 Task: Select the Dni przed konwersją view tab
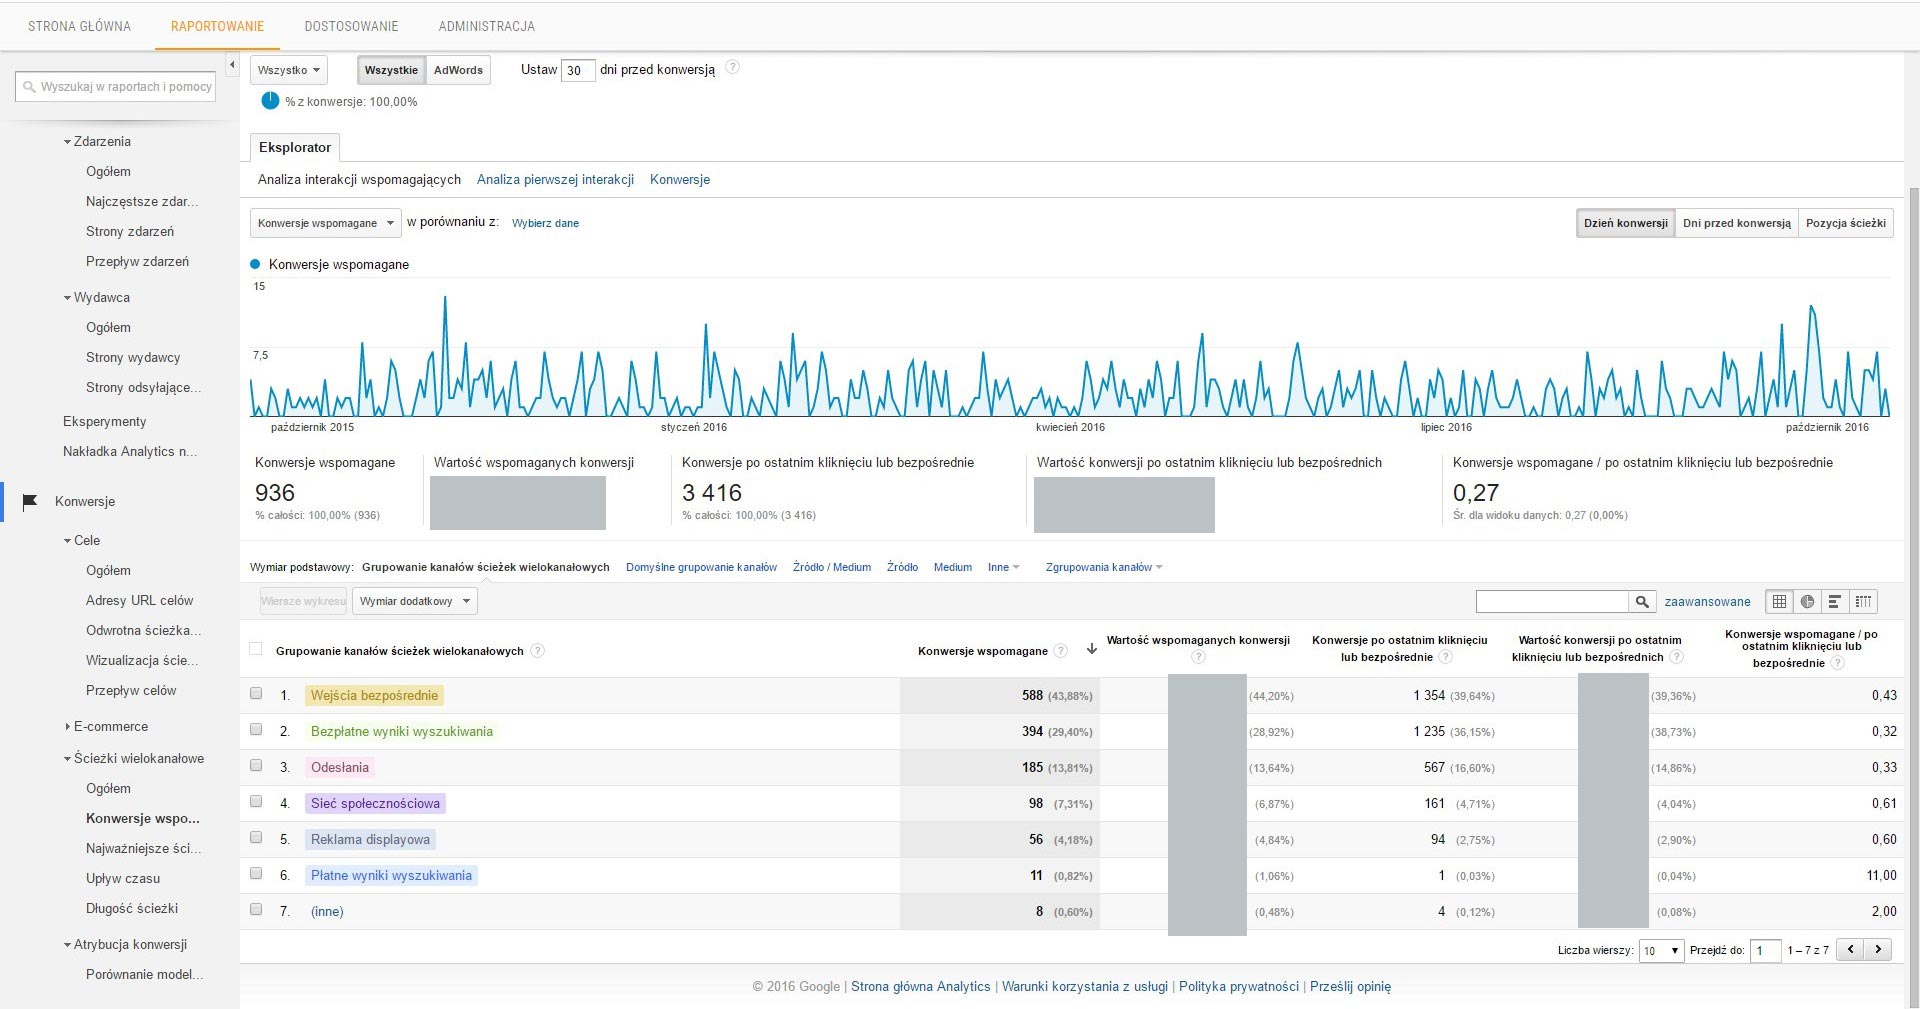(1736, 223)
